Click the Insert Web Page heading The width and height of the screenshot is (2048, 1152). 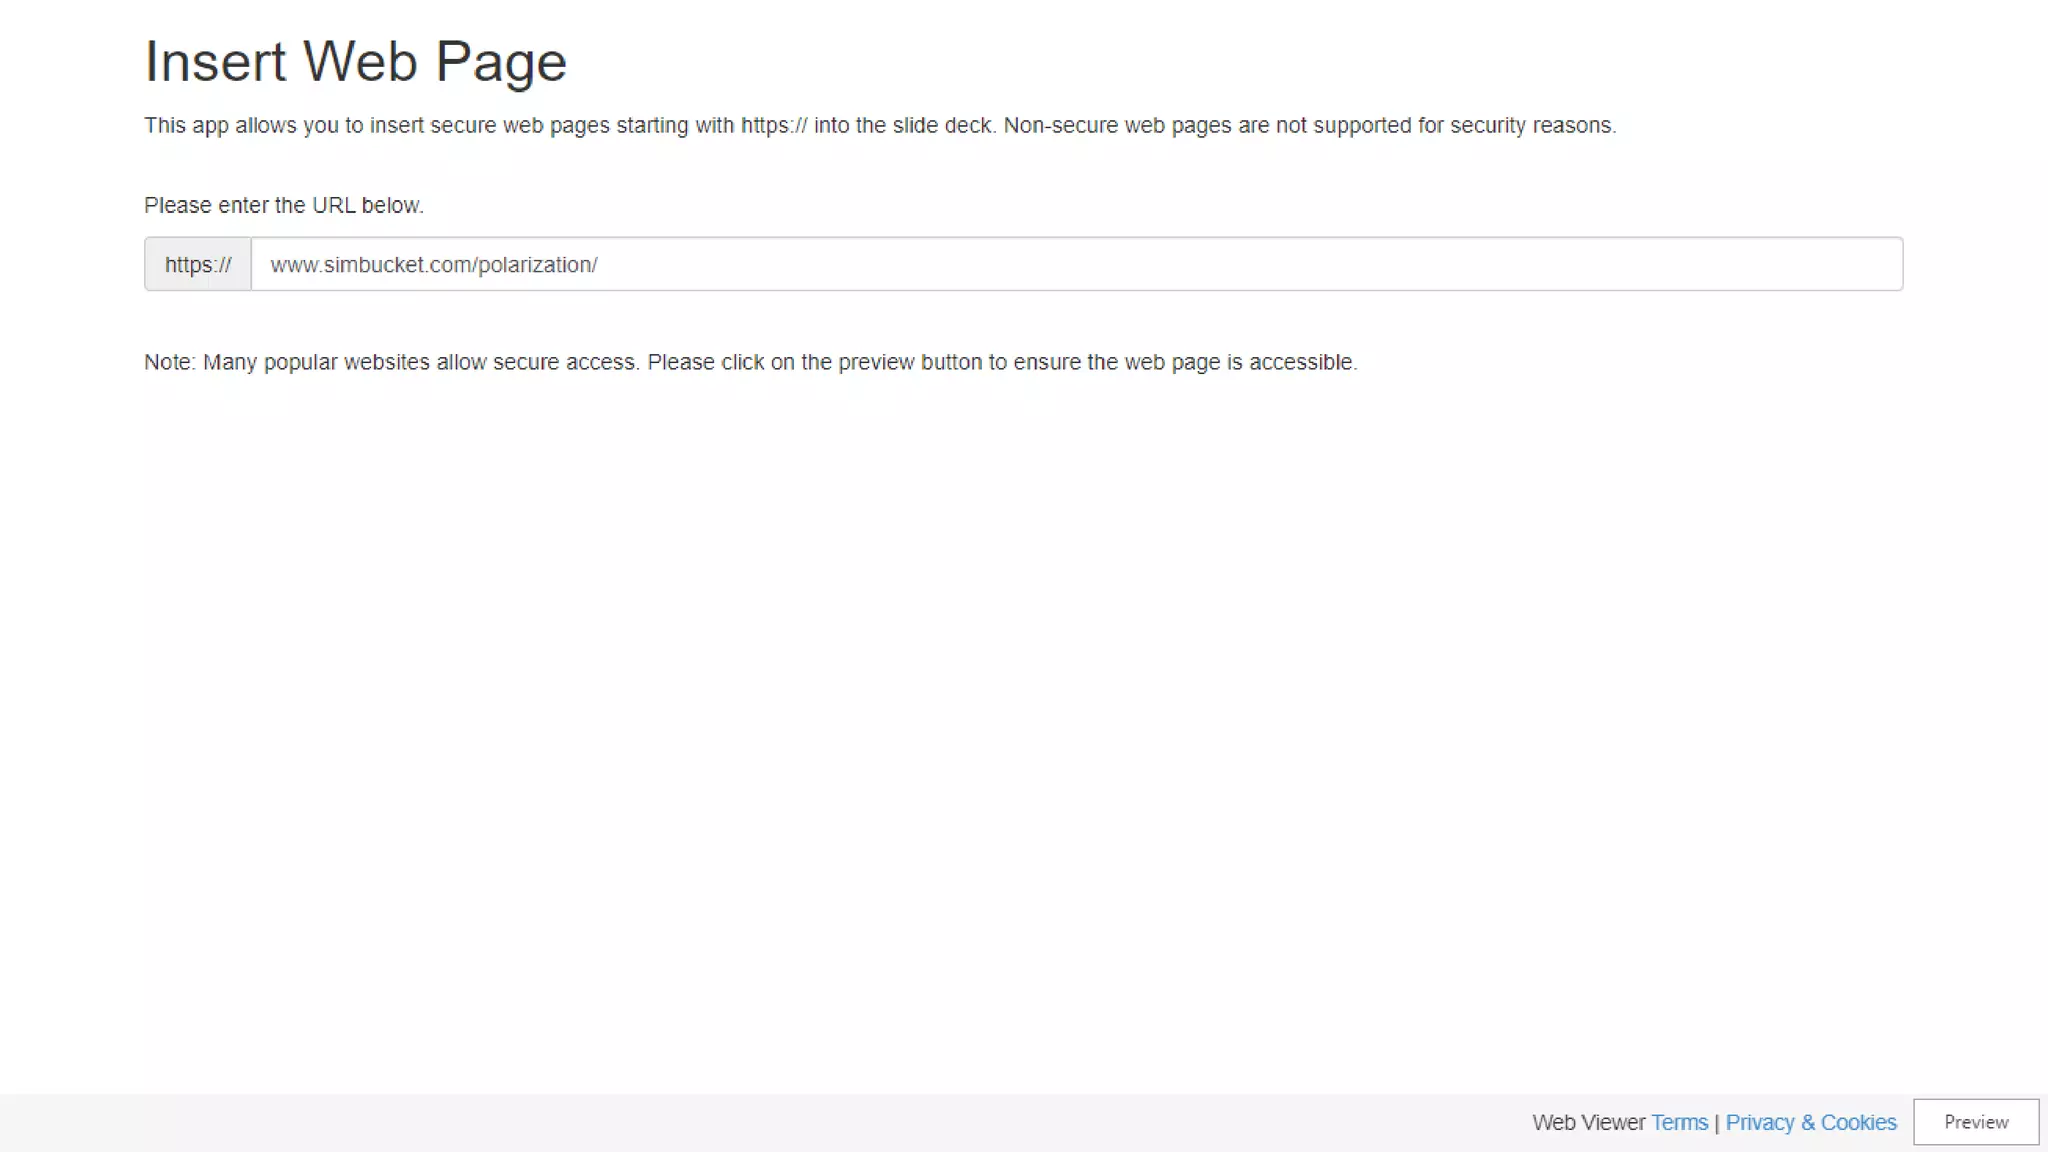355,61
